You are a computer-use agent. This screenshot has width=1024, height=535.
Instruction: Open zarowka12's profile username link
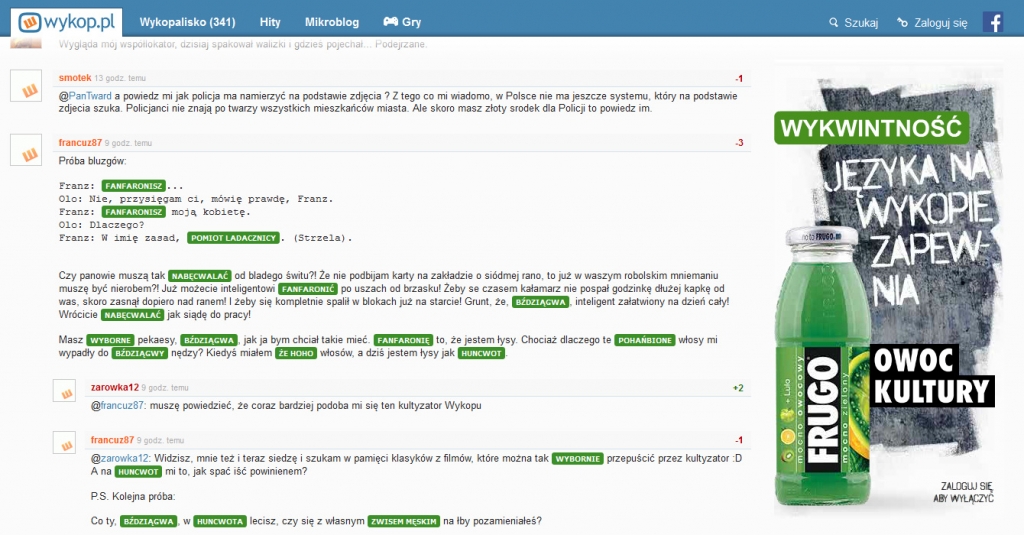pos(114,387)
